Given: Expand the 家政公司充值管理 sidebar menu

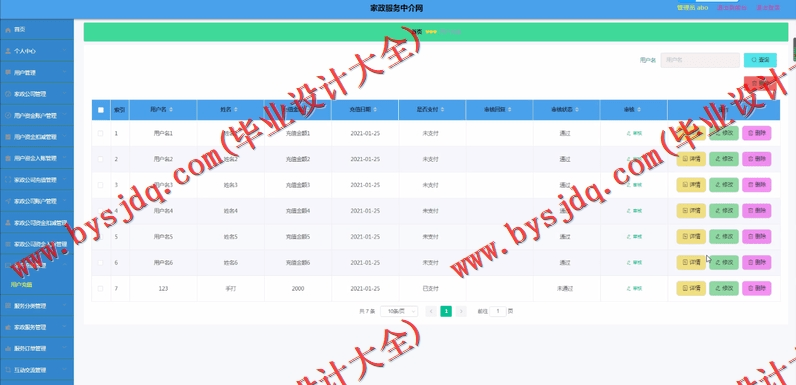Looking at the screenshot, I should (x=37, y=180).
